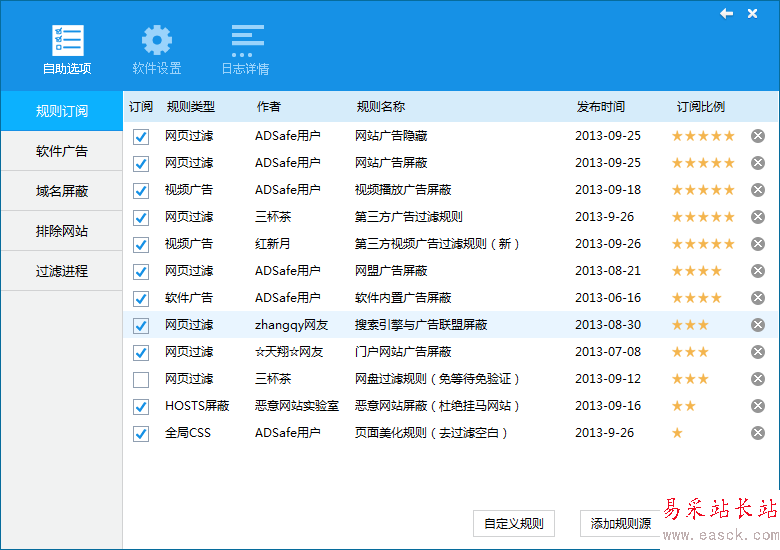The image size is (780, 550).
Task: Open the 域名屏蔽 sidebar tab
Action: (62, 191)
